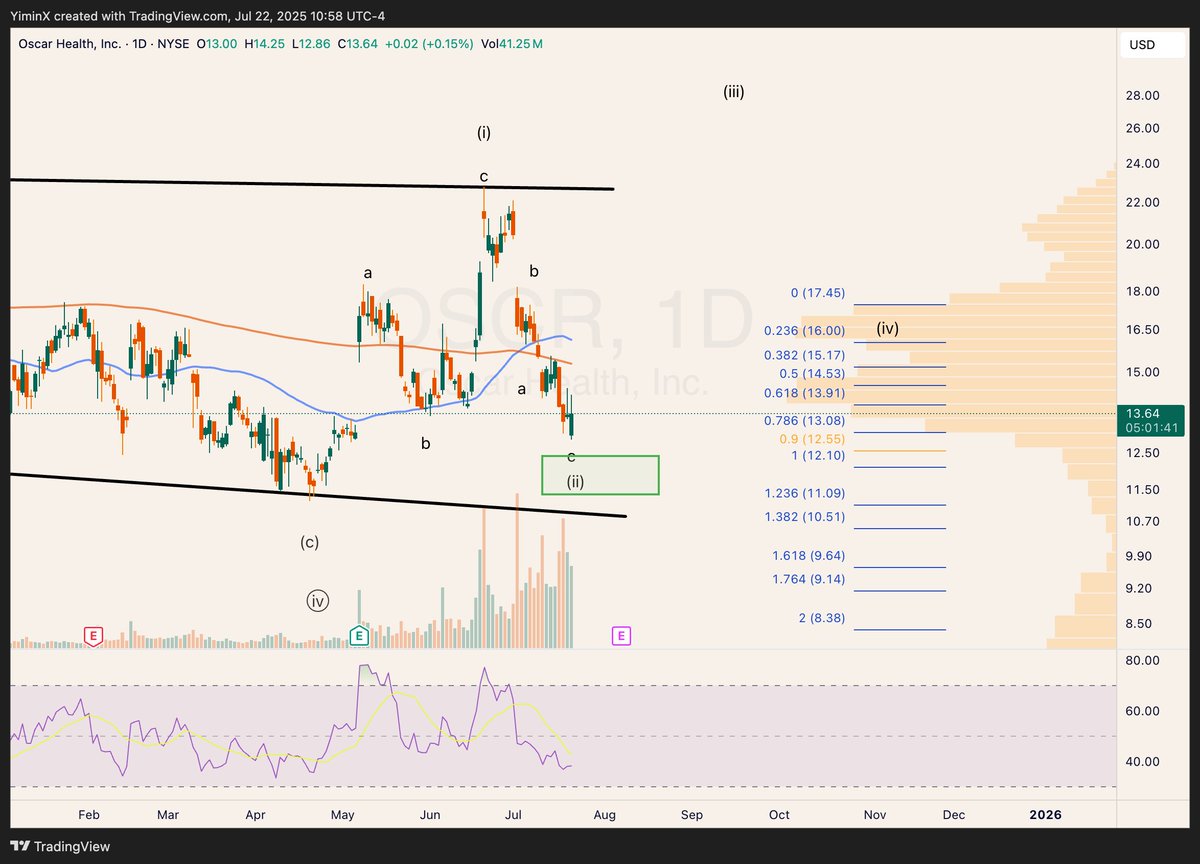Screen dimensions: 1200x864
Task: Click the closing price value C13.64
Action: coord(358,44)
